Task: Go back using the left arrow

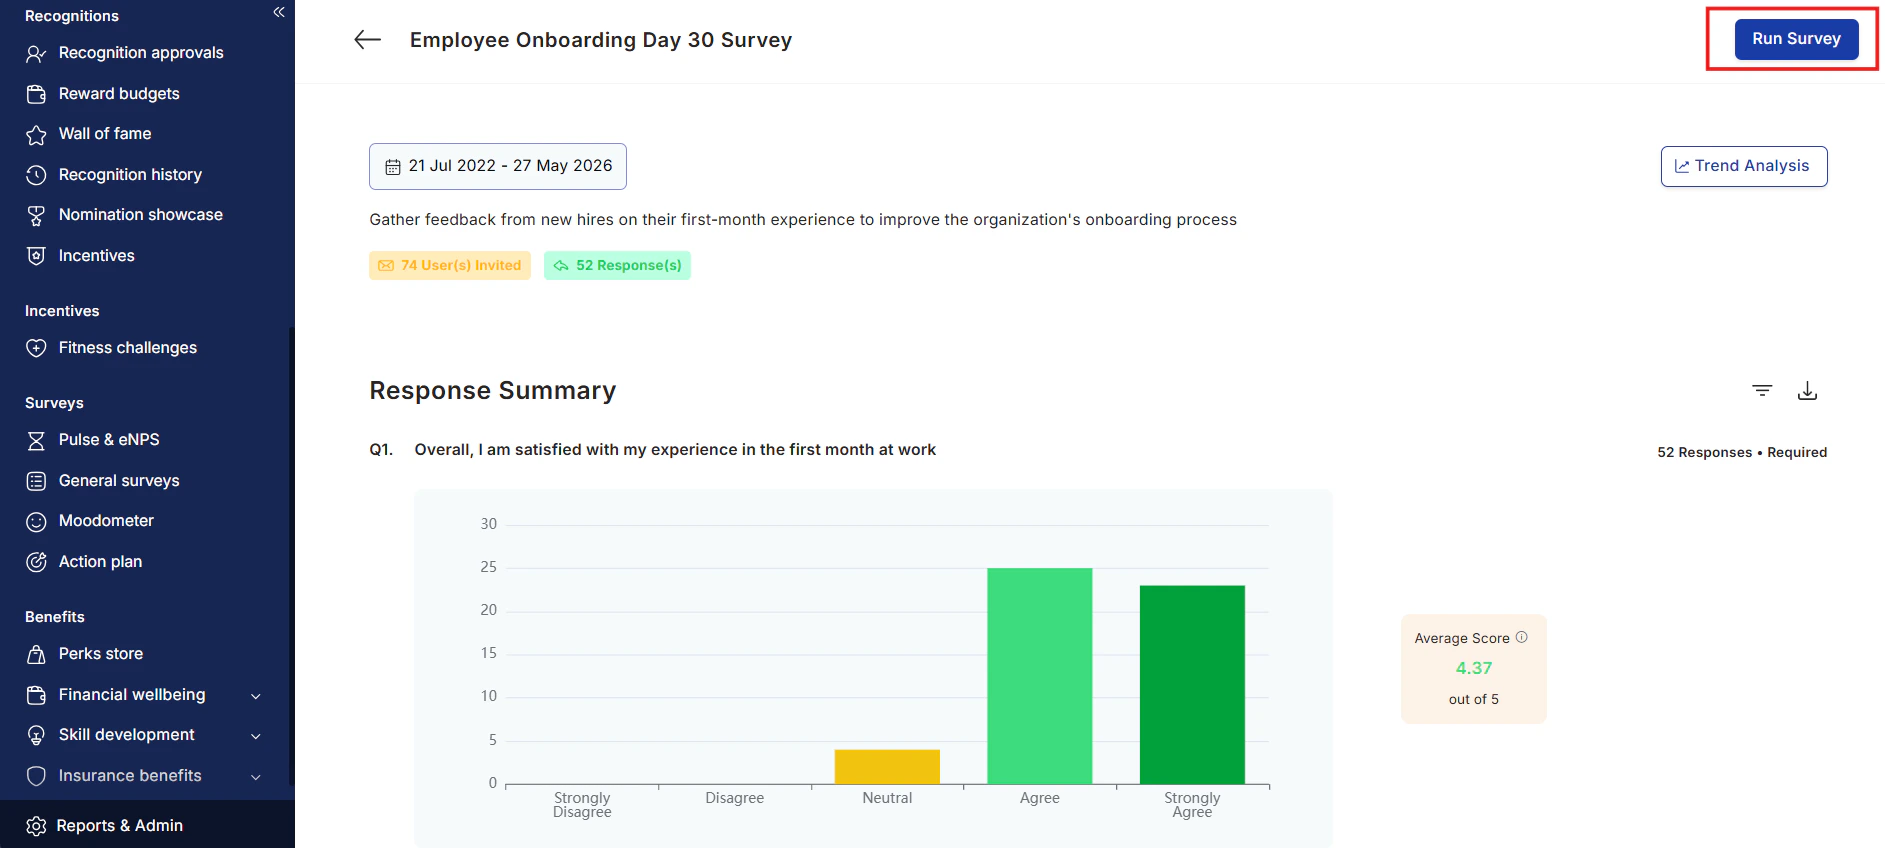Action: point(368,40)
